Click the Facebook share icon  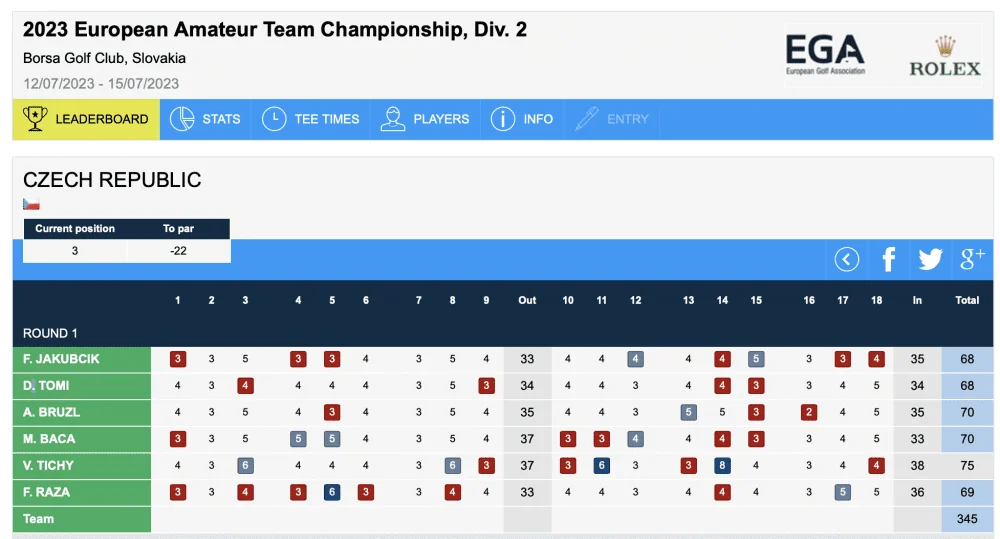tap(888, 260)
